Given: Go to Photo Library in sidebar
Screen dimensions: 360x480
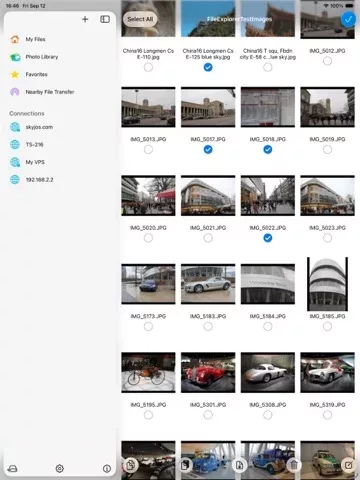Looking at the screenshot, I should tap(42, 57).
